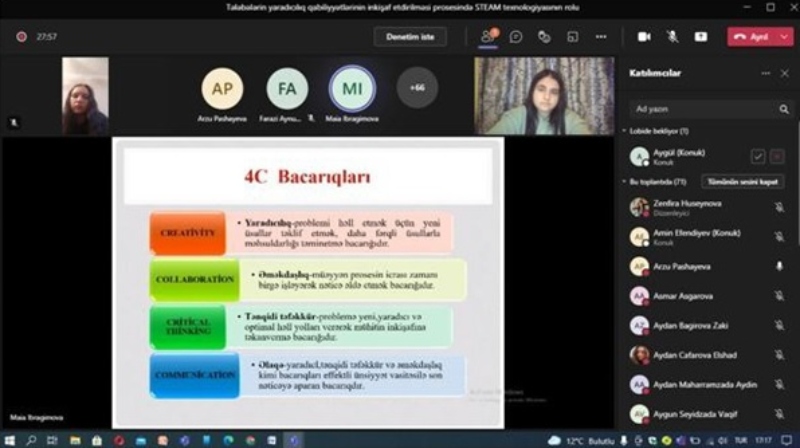Decline Aygül with the red X button
The width and height of the screenshot is (800, 448).
(x=777, y=156)
